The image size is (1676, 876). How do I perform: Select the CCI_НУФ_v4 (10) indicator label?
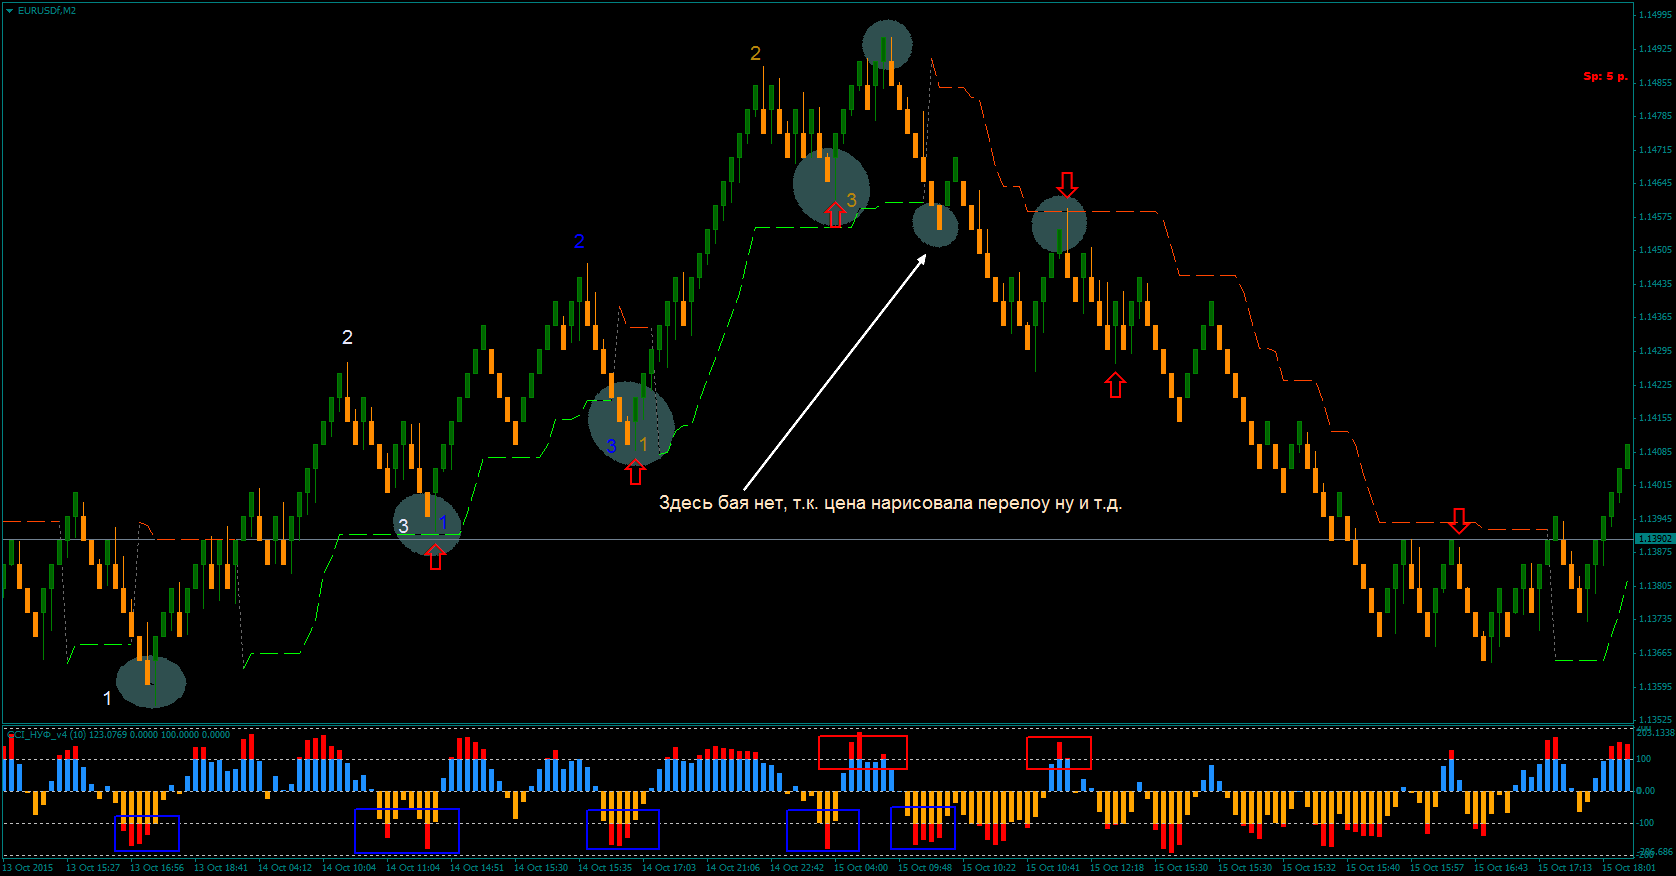[x=118, y=734]
